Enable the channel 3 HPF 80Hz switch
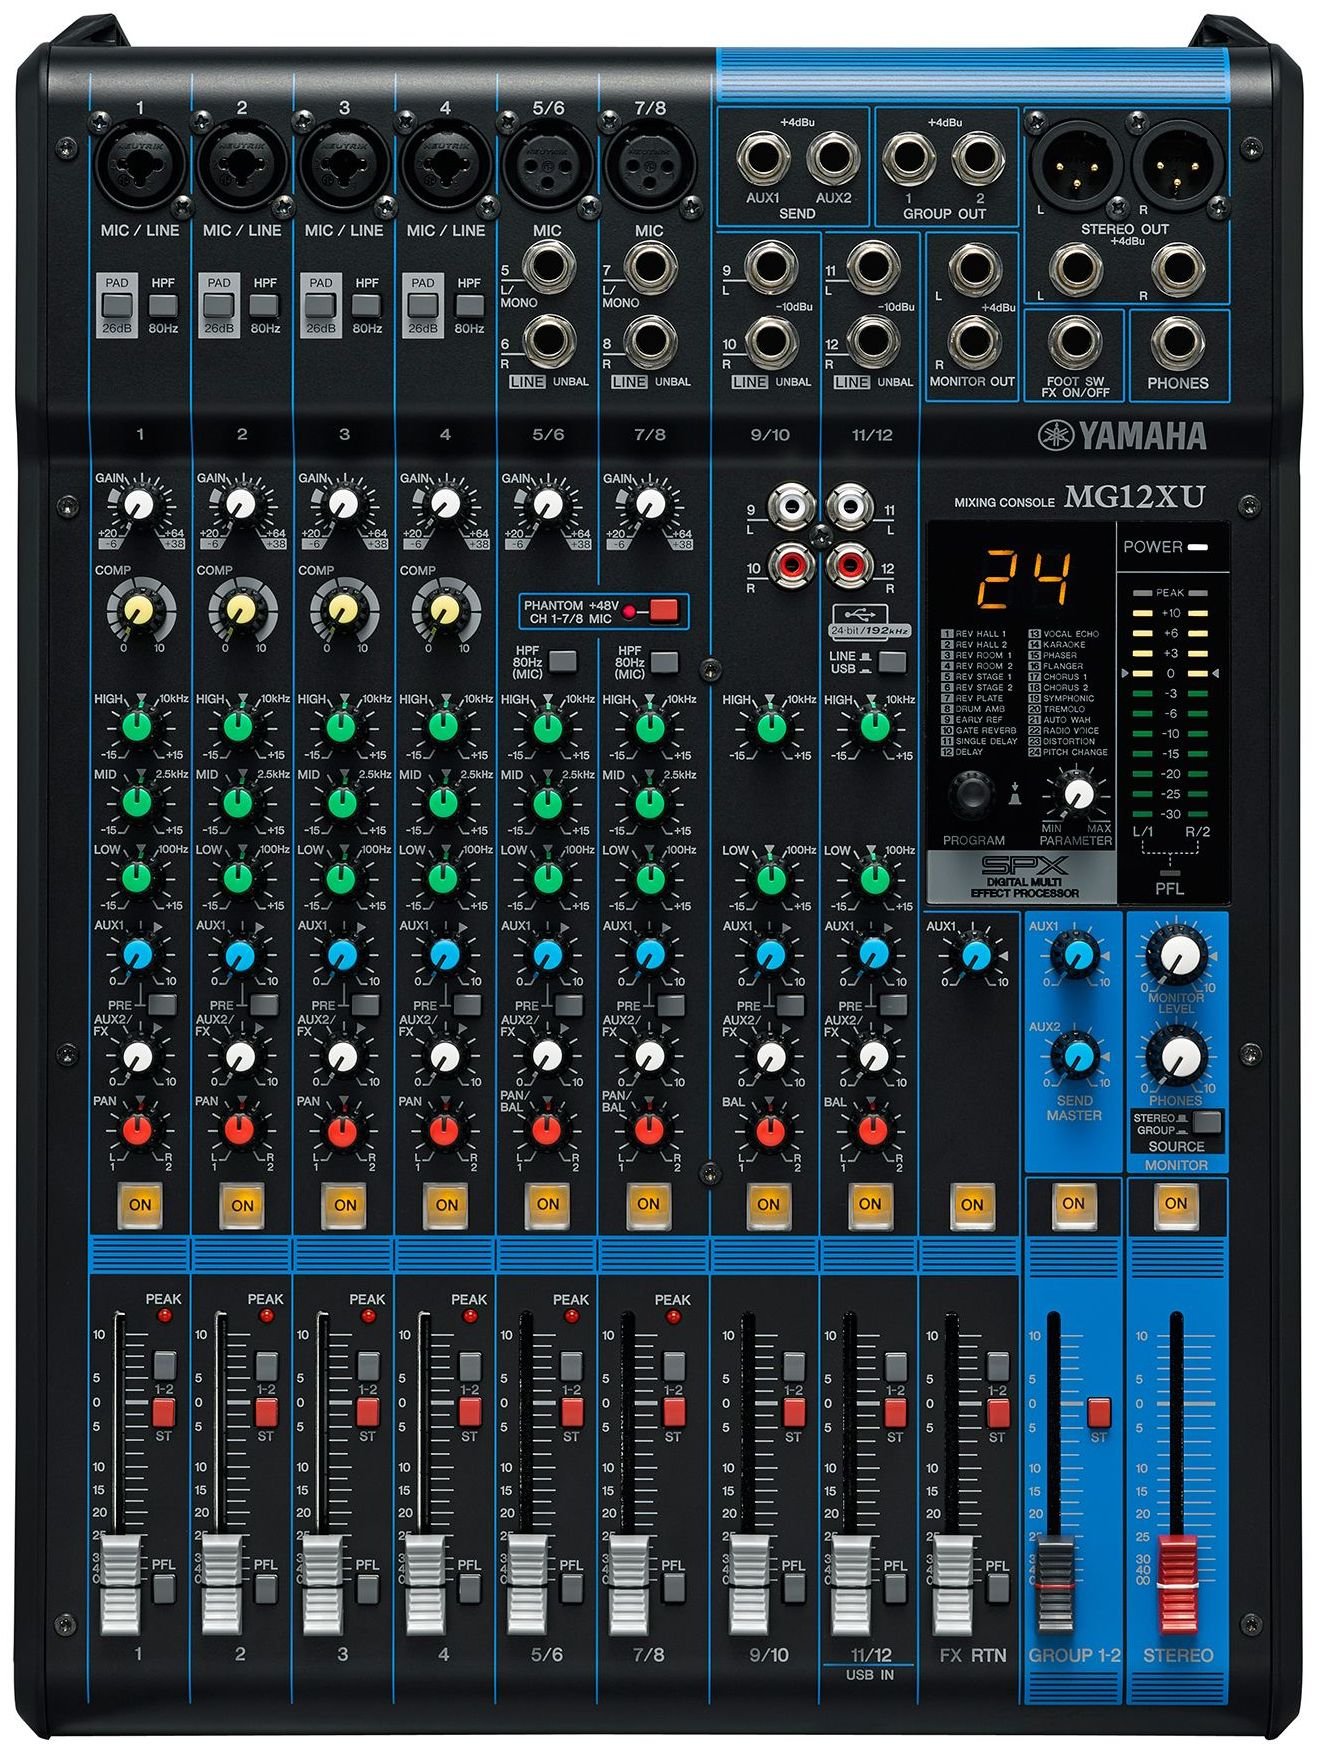 point(367,305)
